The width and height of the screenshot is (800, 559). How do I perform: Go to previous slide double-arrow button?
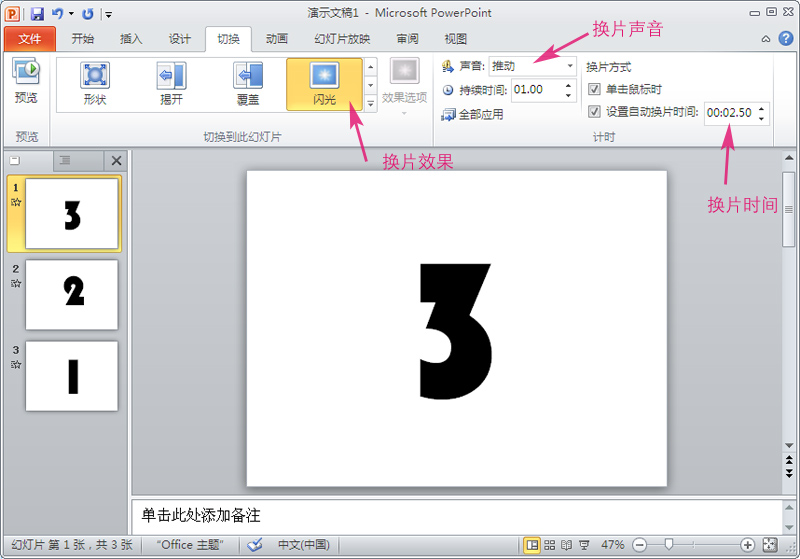pyautogui.click(x=789, y=461)
